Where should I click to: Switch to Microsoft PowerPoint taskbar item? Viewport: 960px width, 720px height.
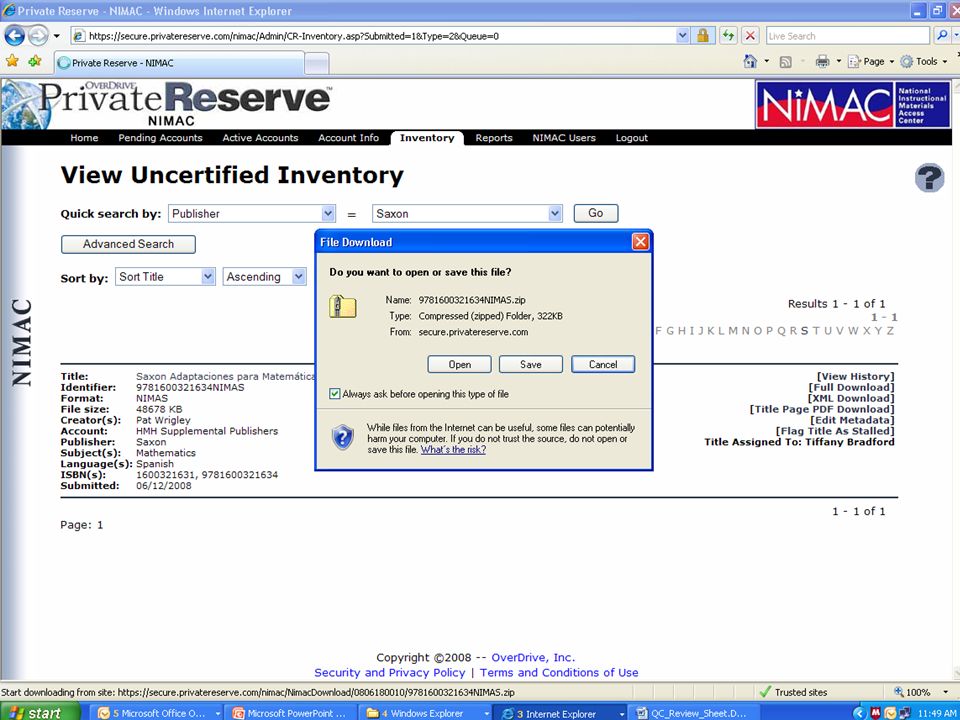(291, 713)
